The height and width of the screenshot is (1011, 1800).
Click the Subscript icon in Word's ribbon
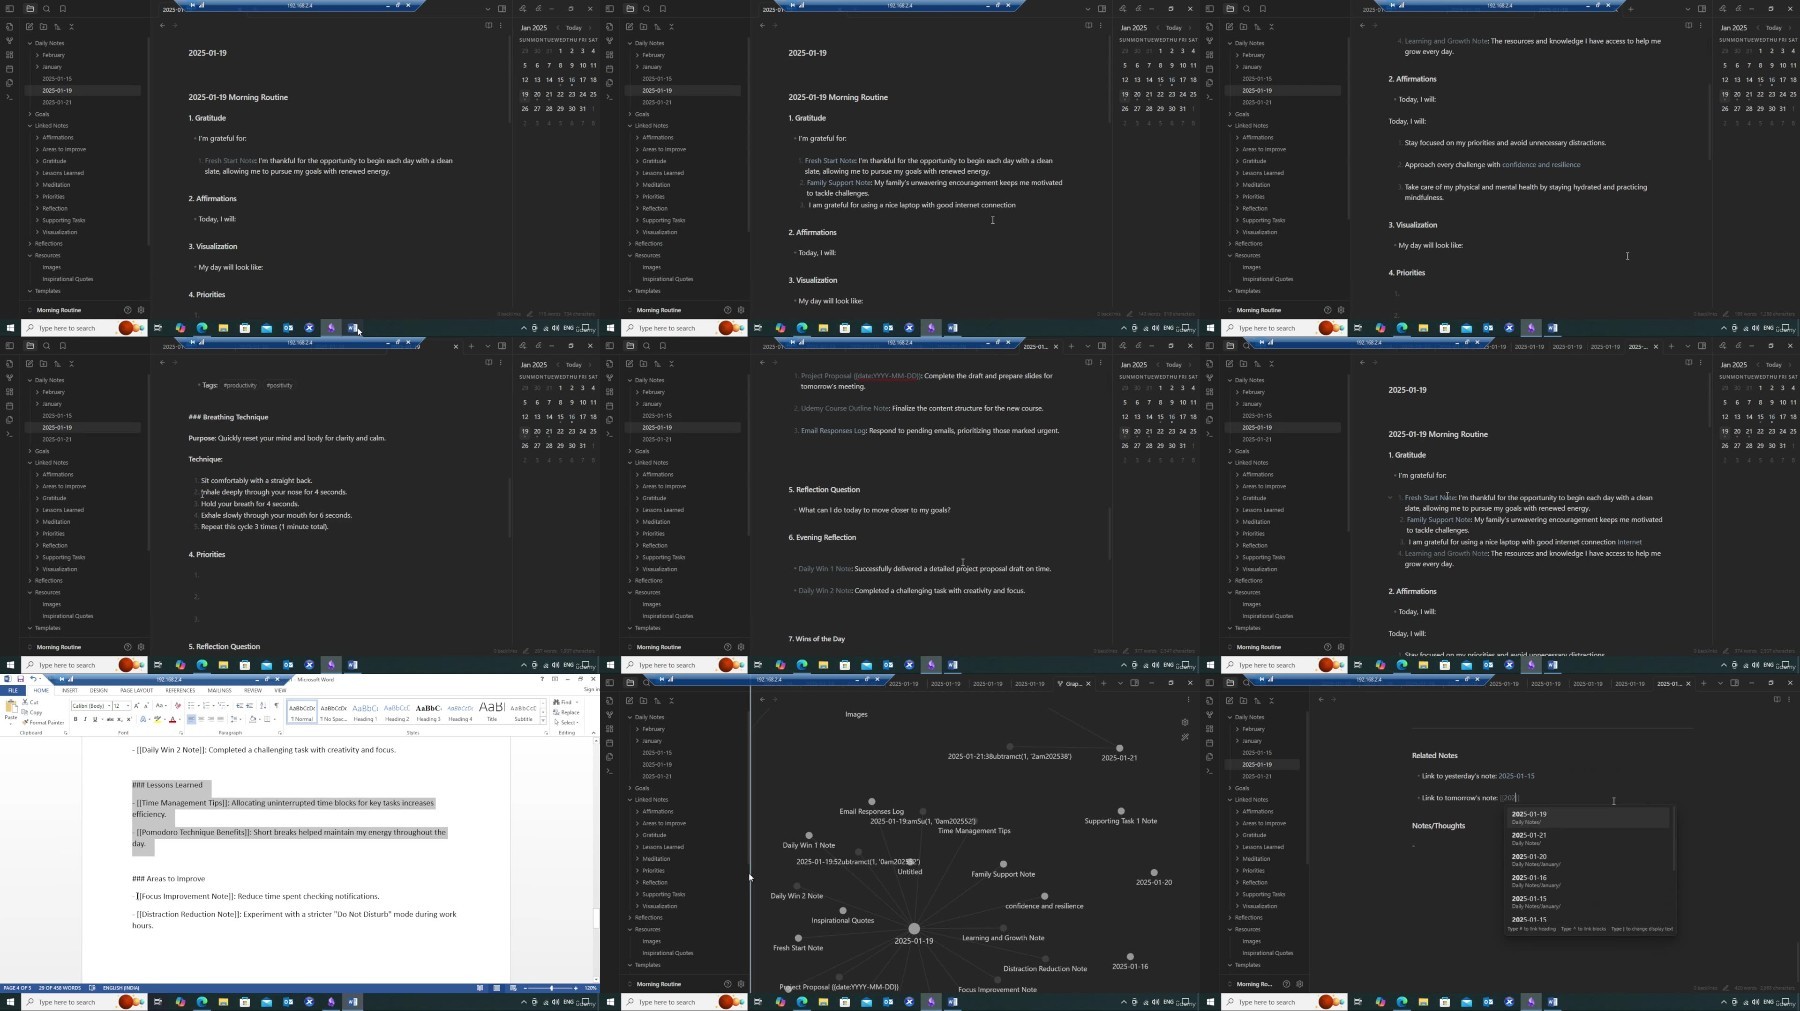click(x=119, y=719)
